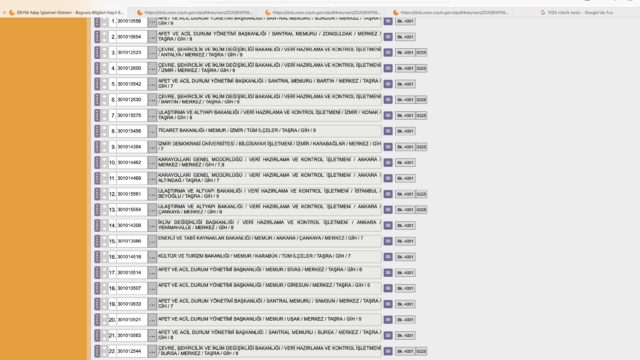The image size is (640, 360).
Task: Delete preference 5 with its Sil button
Action: point(388,84)
